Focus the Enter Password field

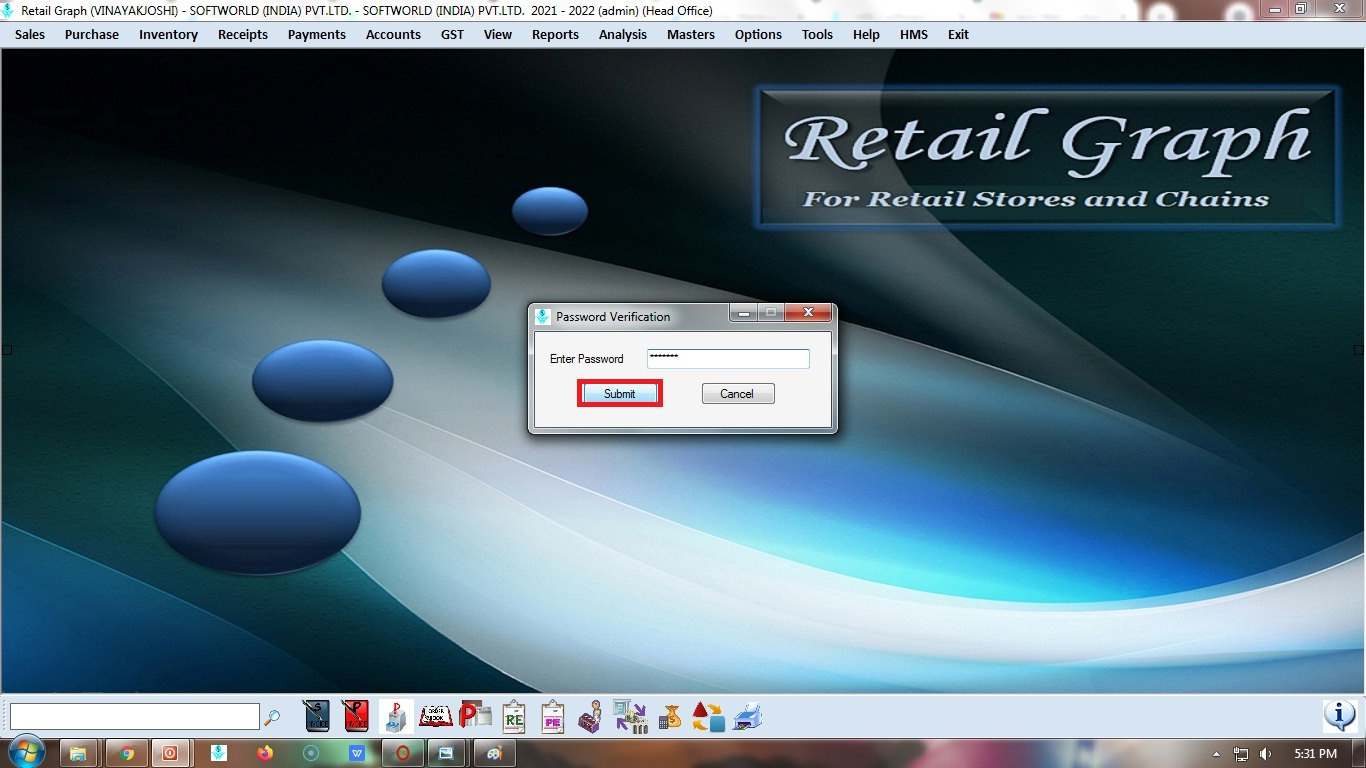(728, 359)
